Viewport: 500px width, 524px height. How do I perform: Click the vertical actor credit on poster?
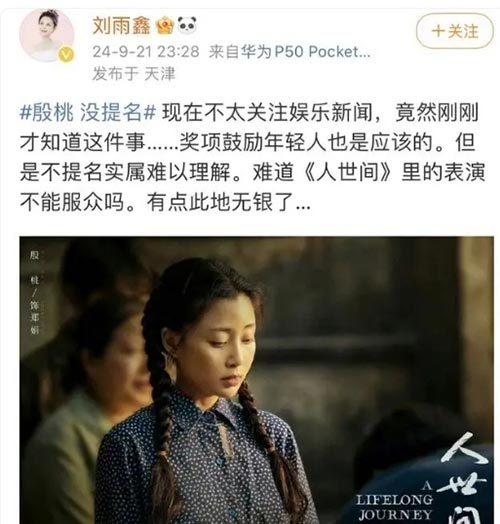(34, 292)
